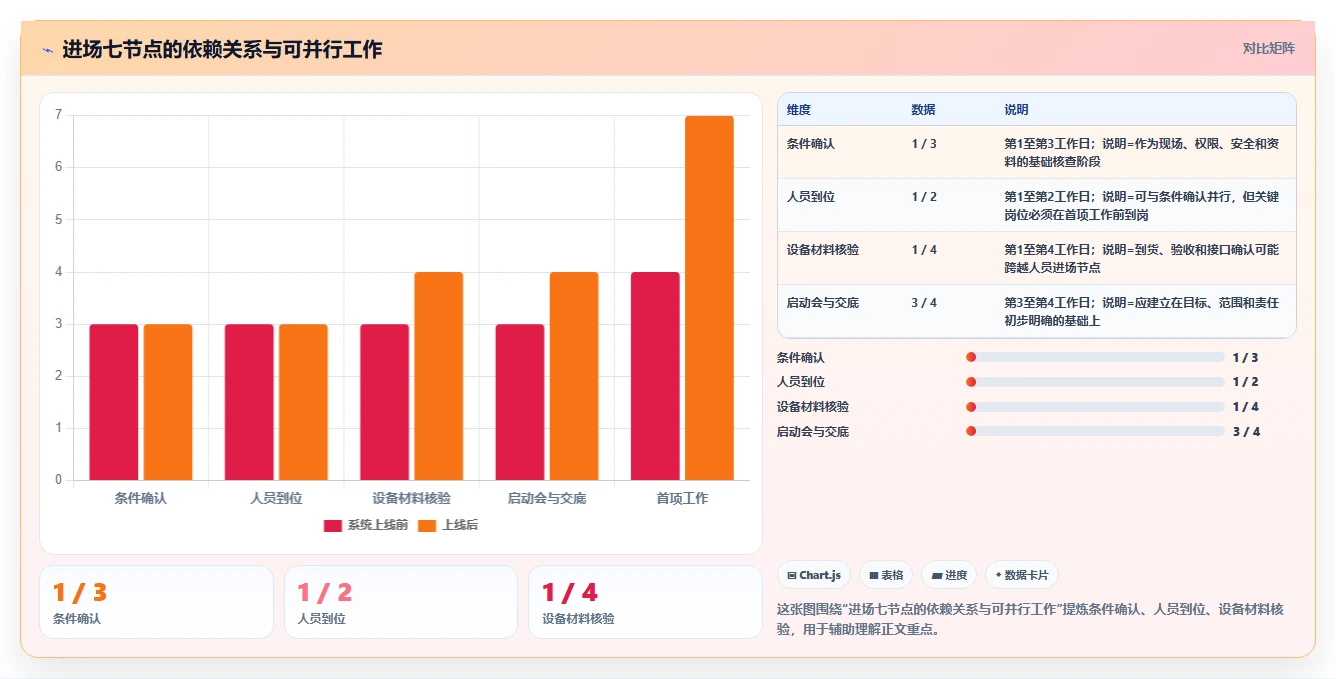Open the 1 / 4 设备材料核验 data card
This screenshot has width=1336, height=679.
[645, 602]
